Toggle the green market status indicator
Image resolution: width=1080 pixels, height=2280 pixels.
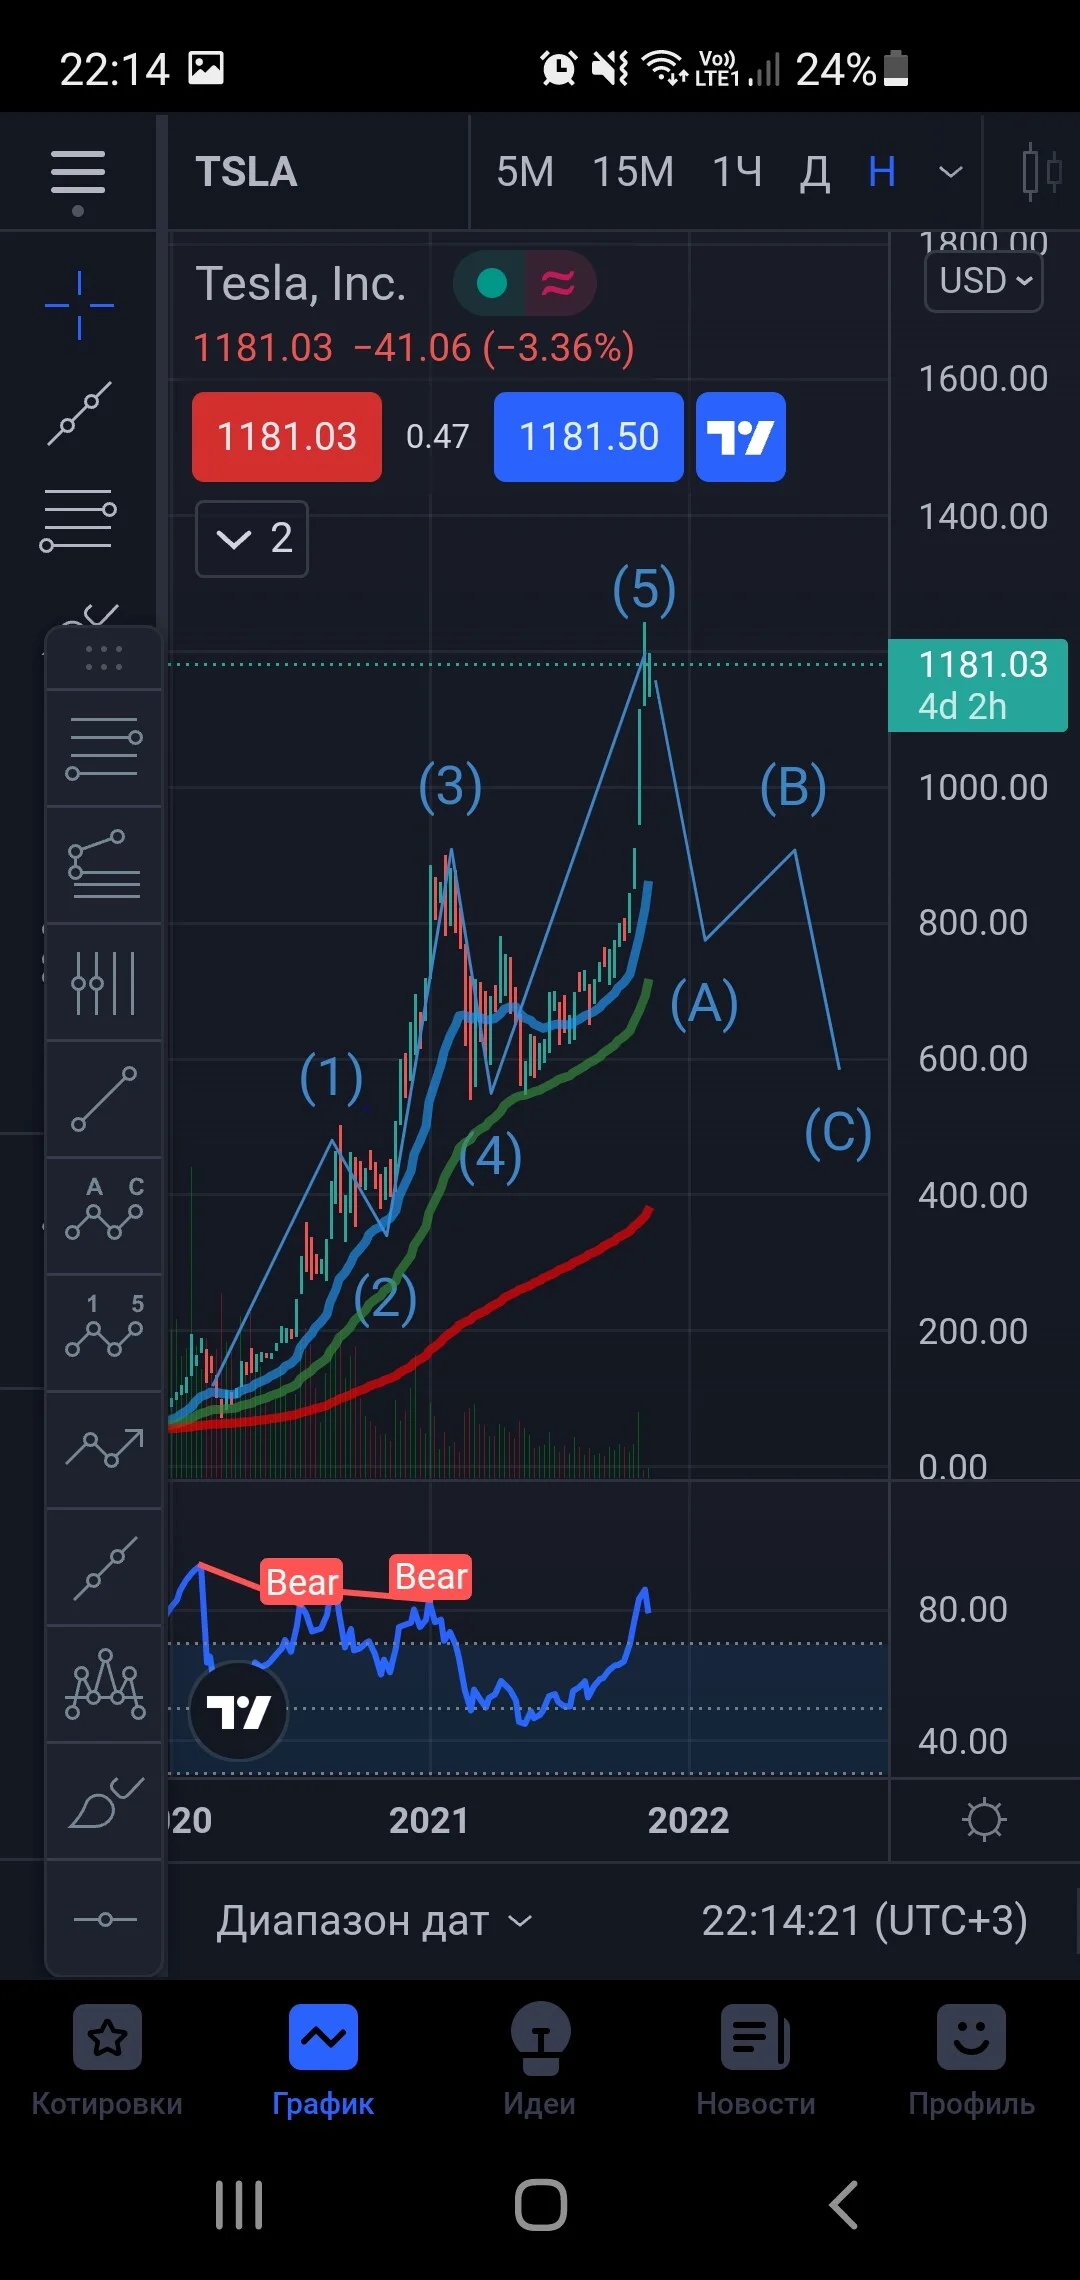tap(491, 284)
